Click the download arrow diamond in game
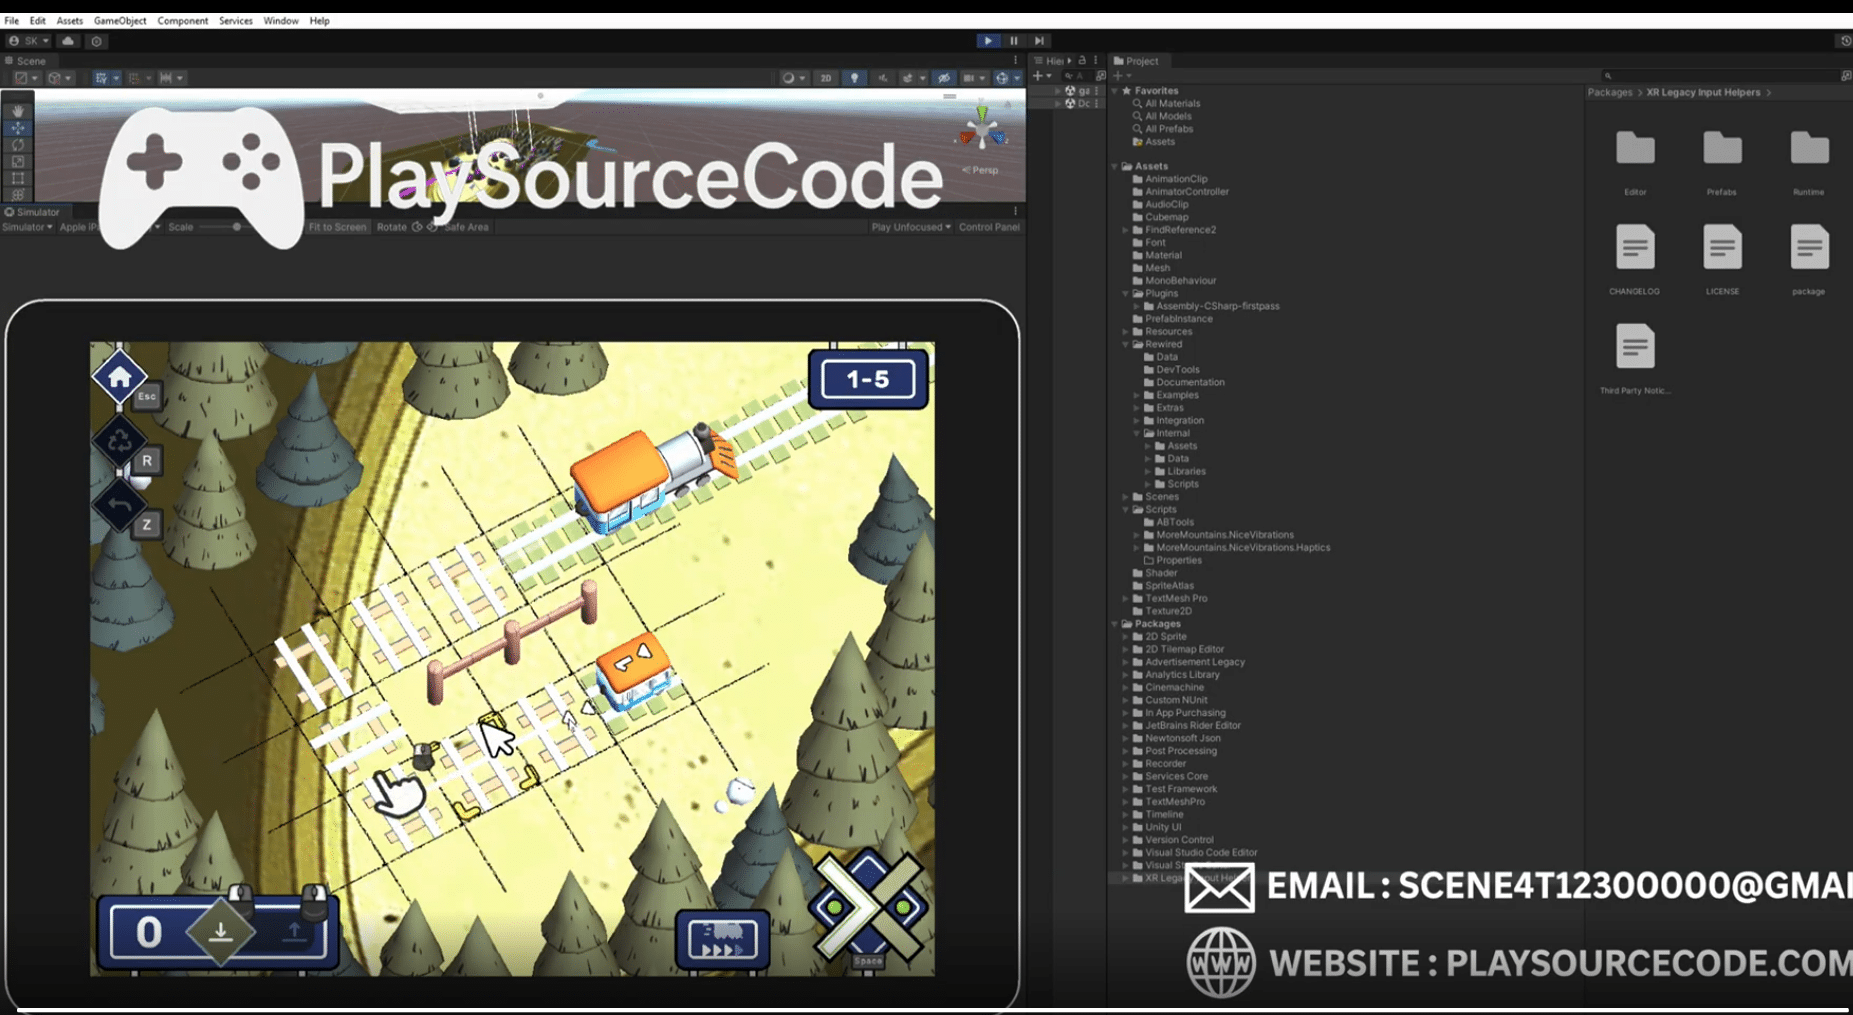Viewport: 1853px width, 1015px height. pyautogui.click(x=221, y=932)
